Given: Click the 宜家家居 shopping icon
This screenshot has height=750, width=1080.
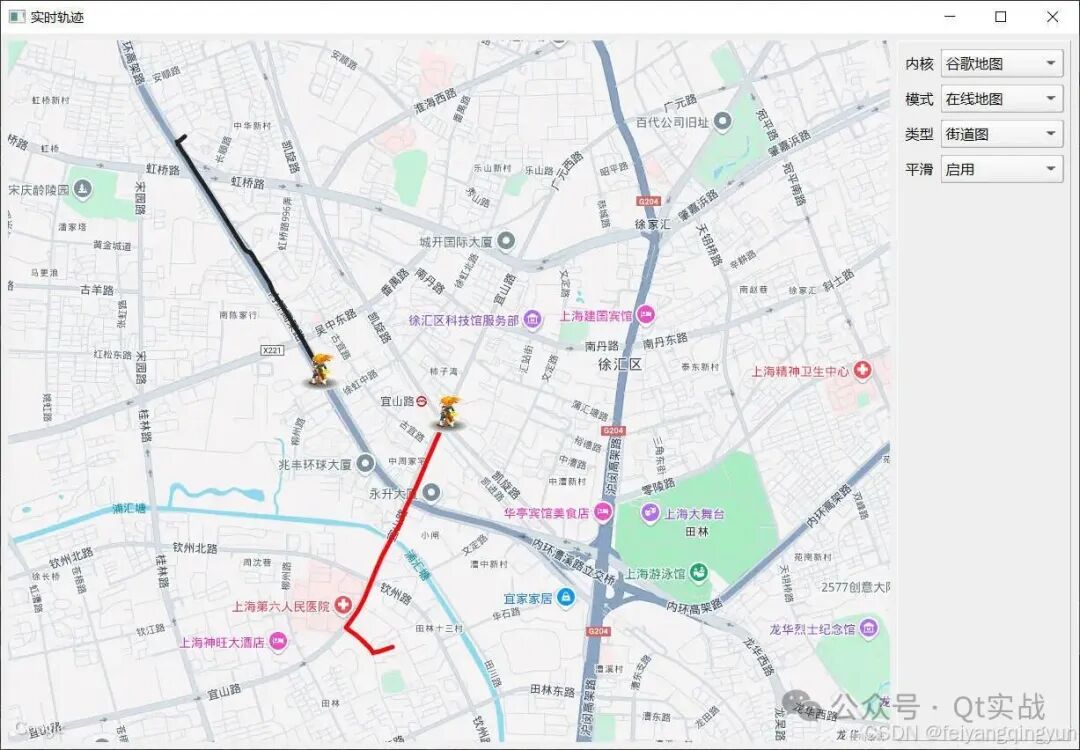Looking at the screenshot, I should (x=565, y=598).
